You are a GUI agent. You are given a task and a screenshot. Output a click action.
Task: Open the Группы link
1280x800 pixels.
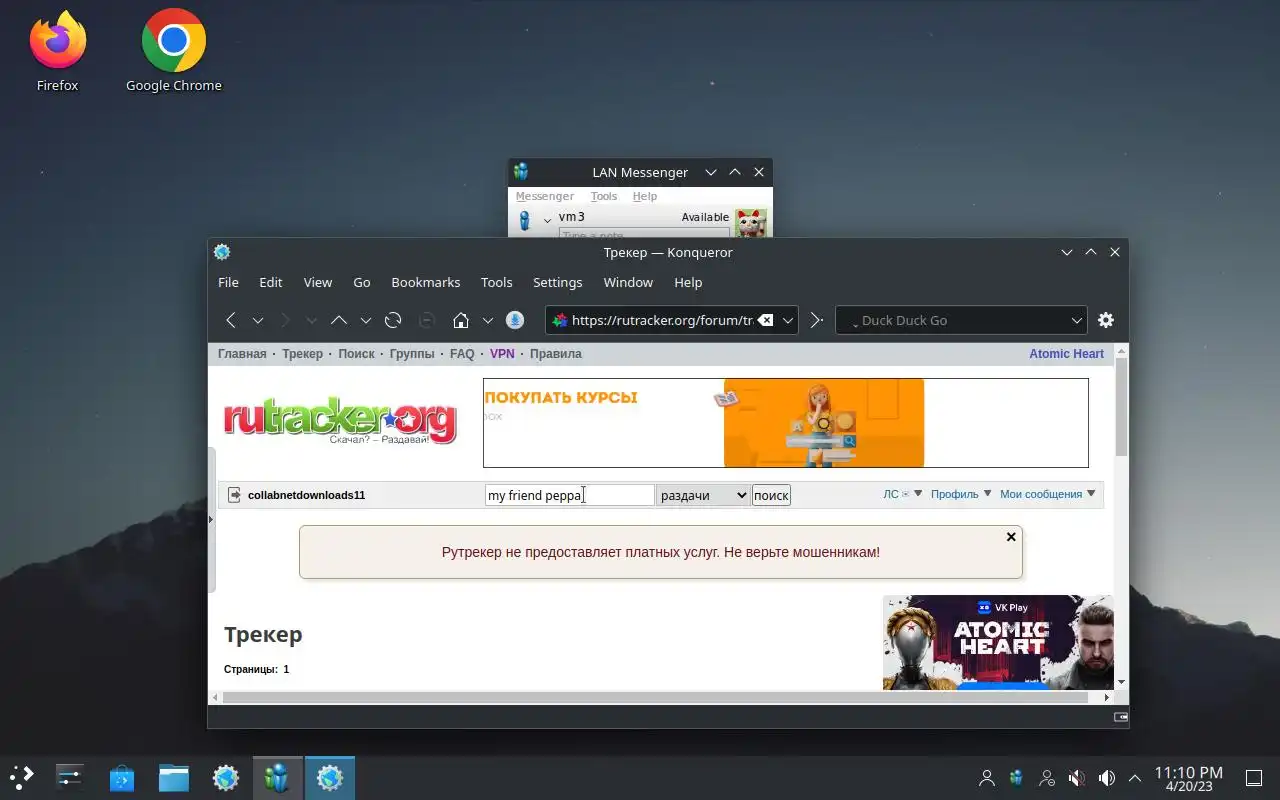tap(412, 354)
